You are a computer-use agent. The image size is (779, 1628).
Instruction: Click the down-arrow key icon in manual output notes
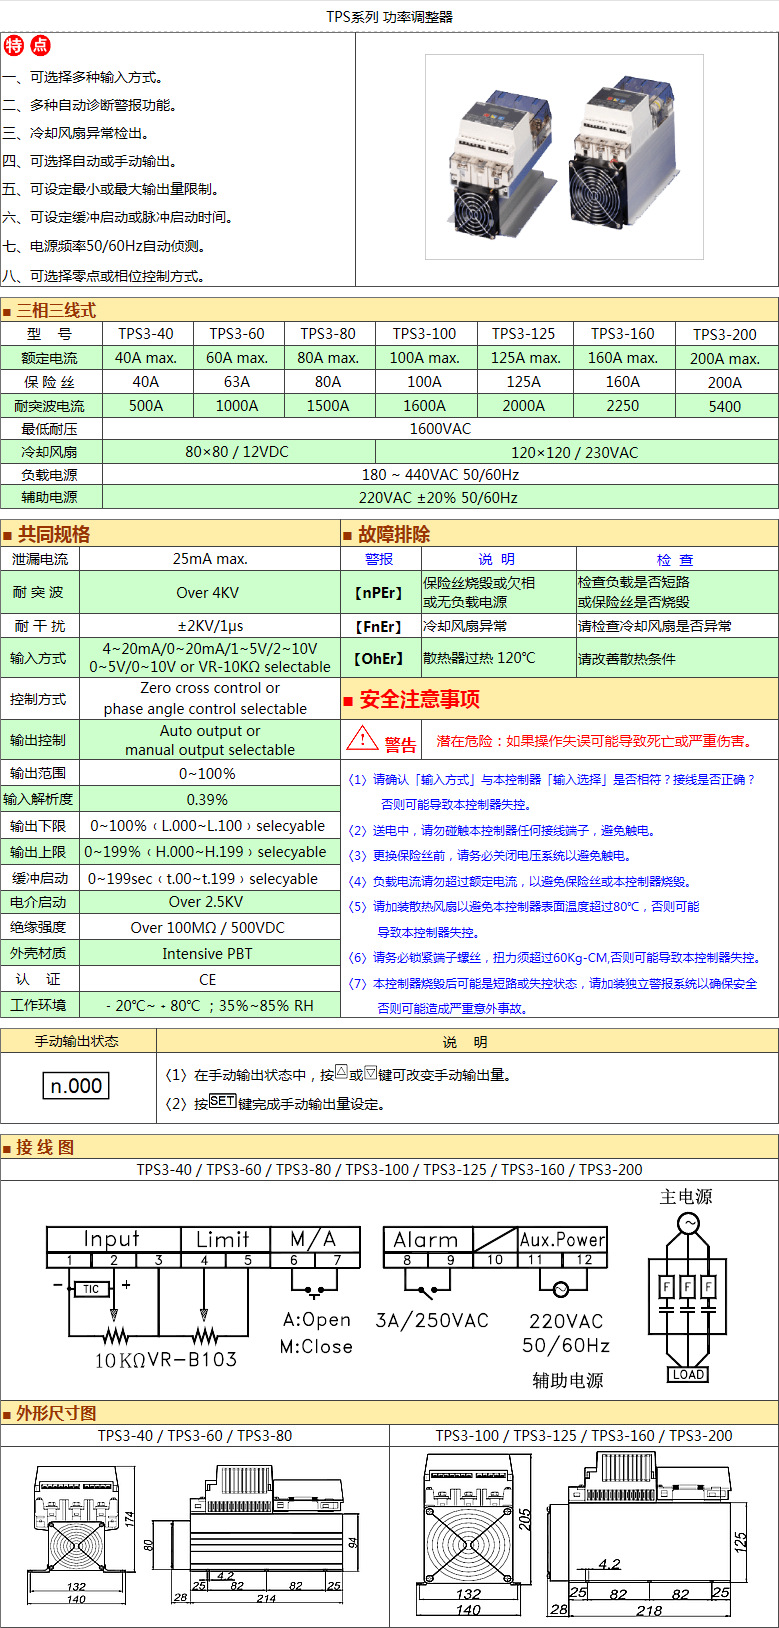pyautogui.click(x=371, y=1072)
